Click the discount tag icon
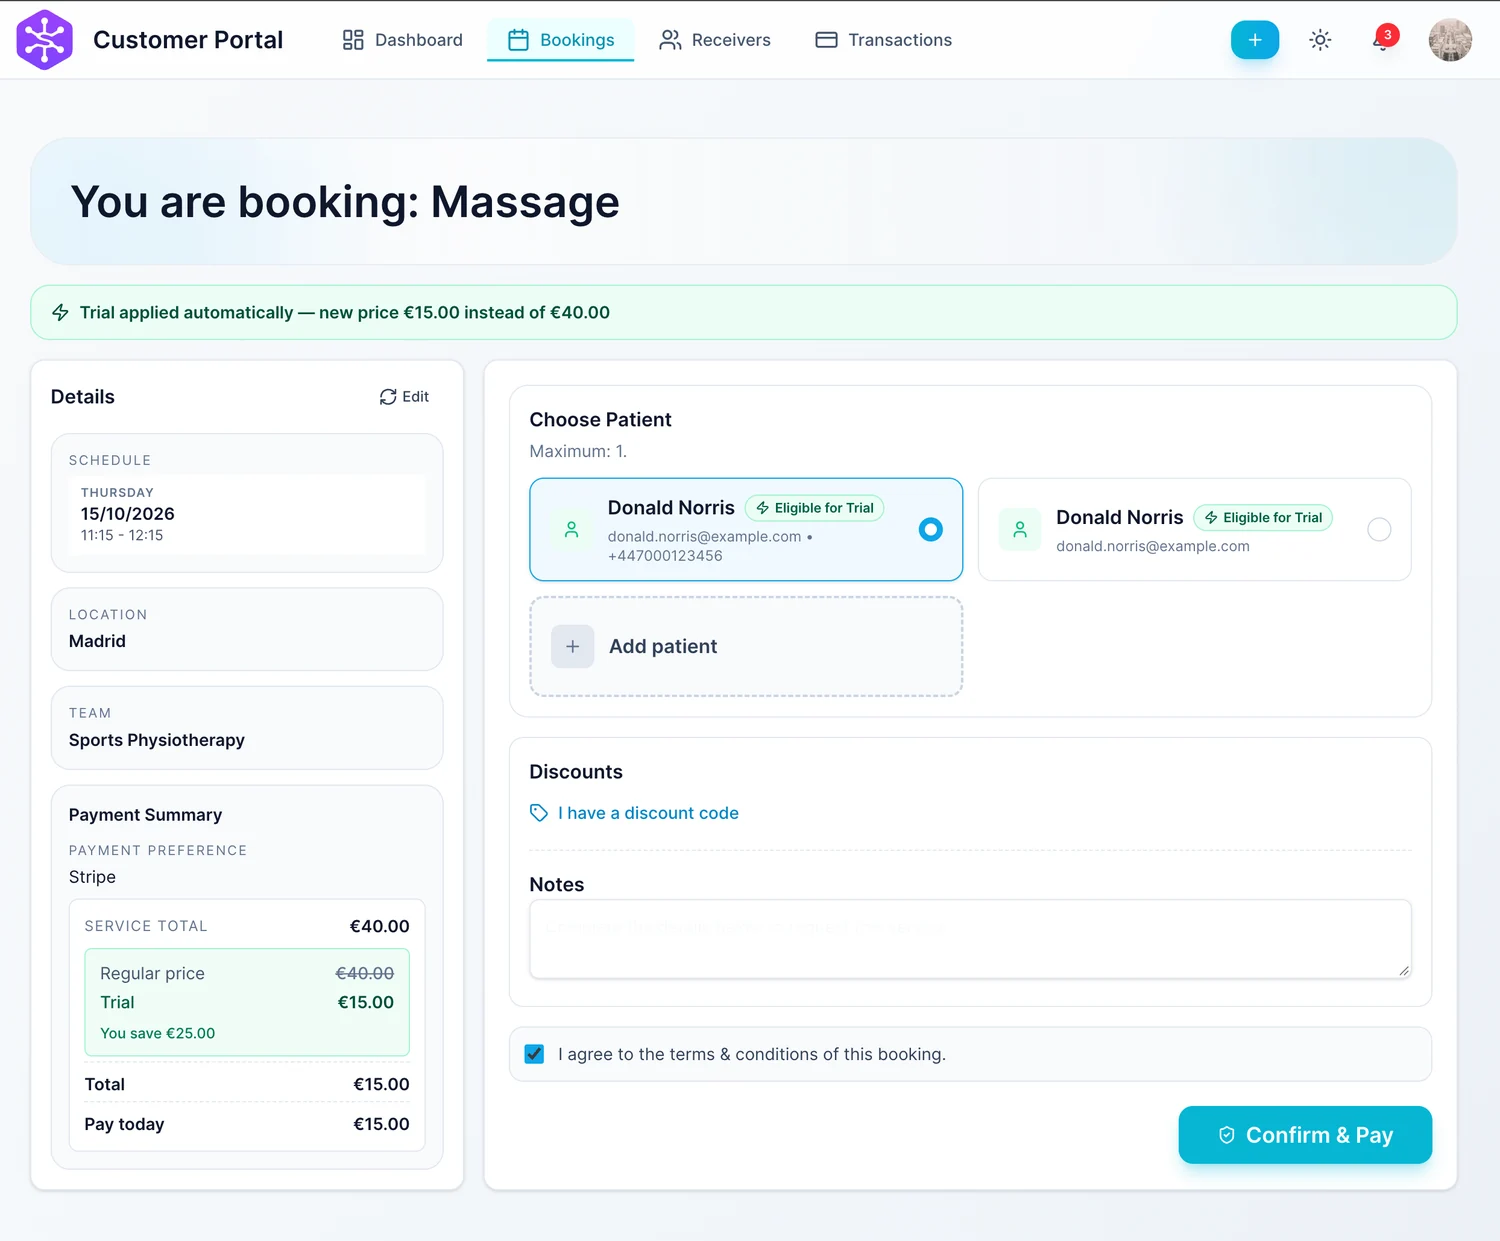1500x1241 pixels. click(539, 813)
